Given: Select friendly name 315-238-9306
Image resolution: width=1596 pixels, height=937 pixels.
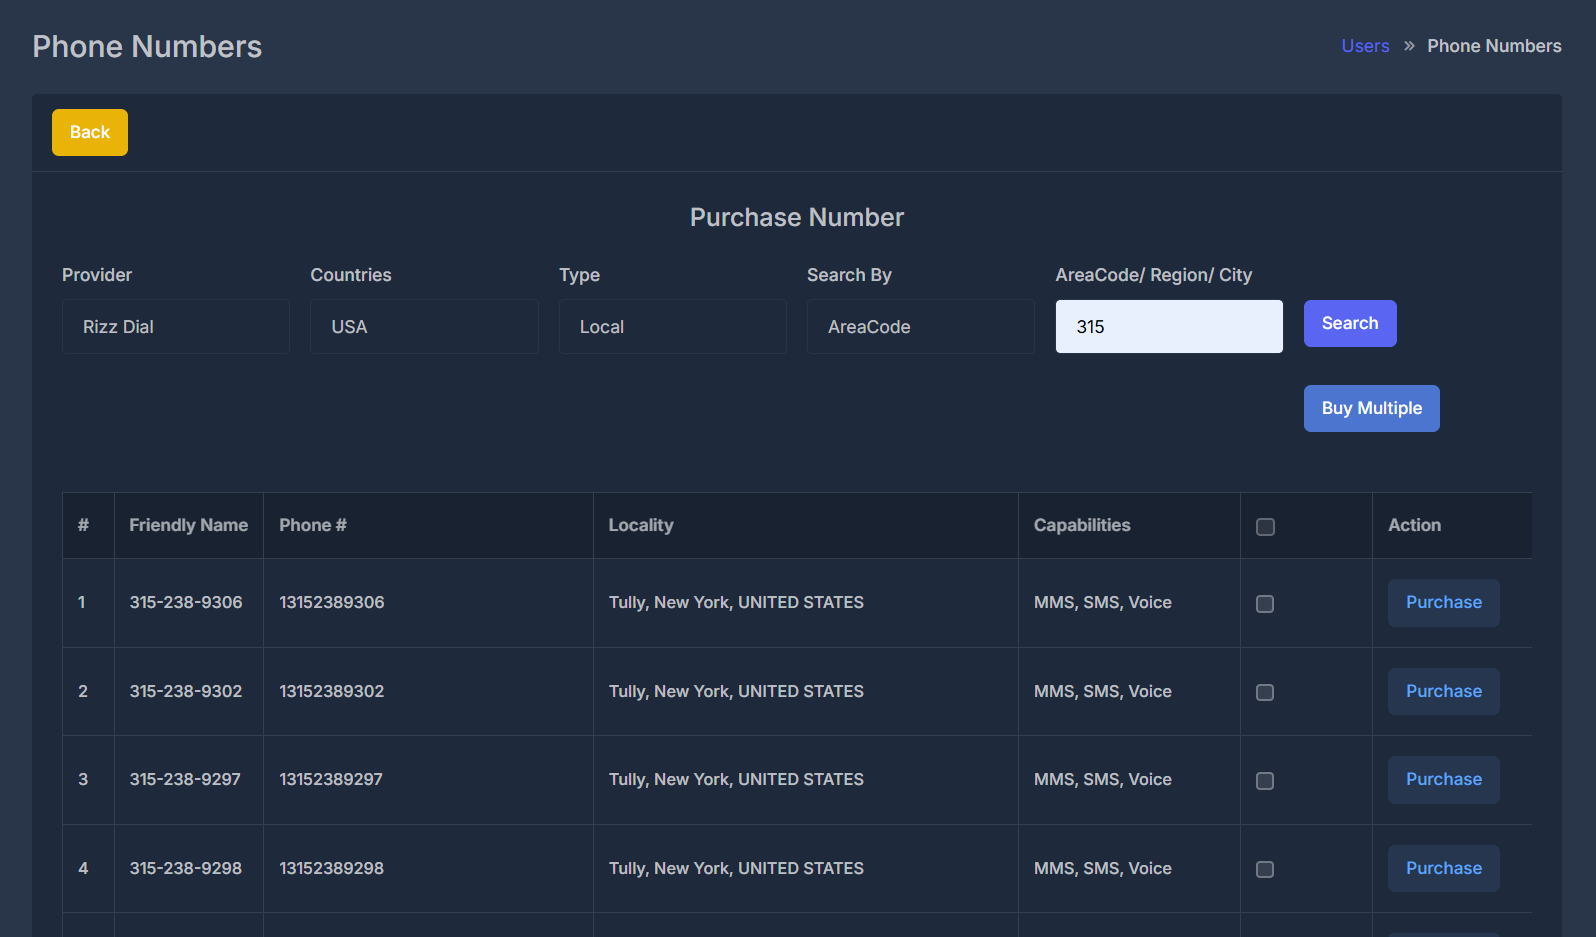Looking at the screenshot, I should click(x=186, y=602).
